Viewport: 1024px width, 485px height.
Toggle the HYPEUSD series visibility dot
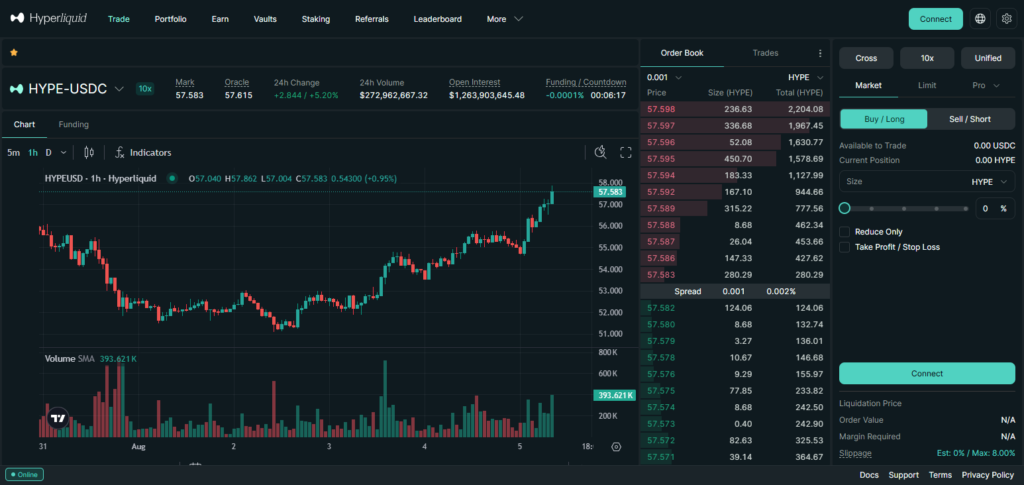point(172,178)
